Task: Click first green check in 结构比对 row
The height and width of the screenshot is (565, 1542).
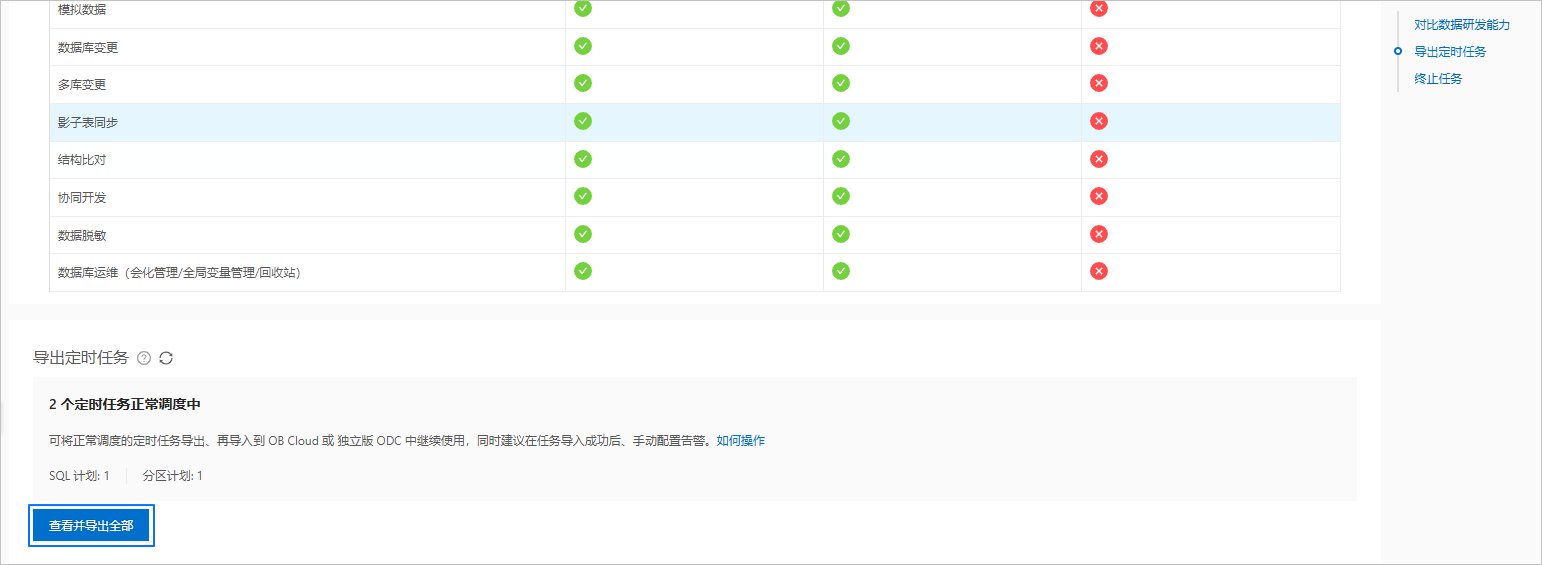Action: [x=583, y=159]
